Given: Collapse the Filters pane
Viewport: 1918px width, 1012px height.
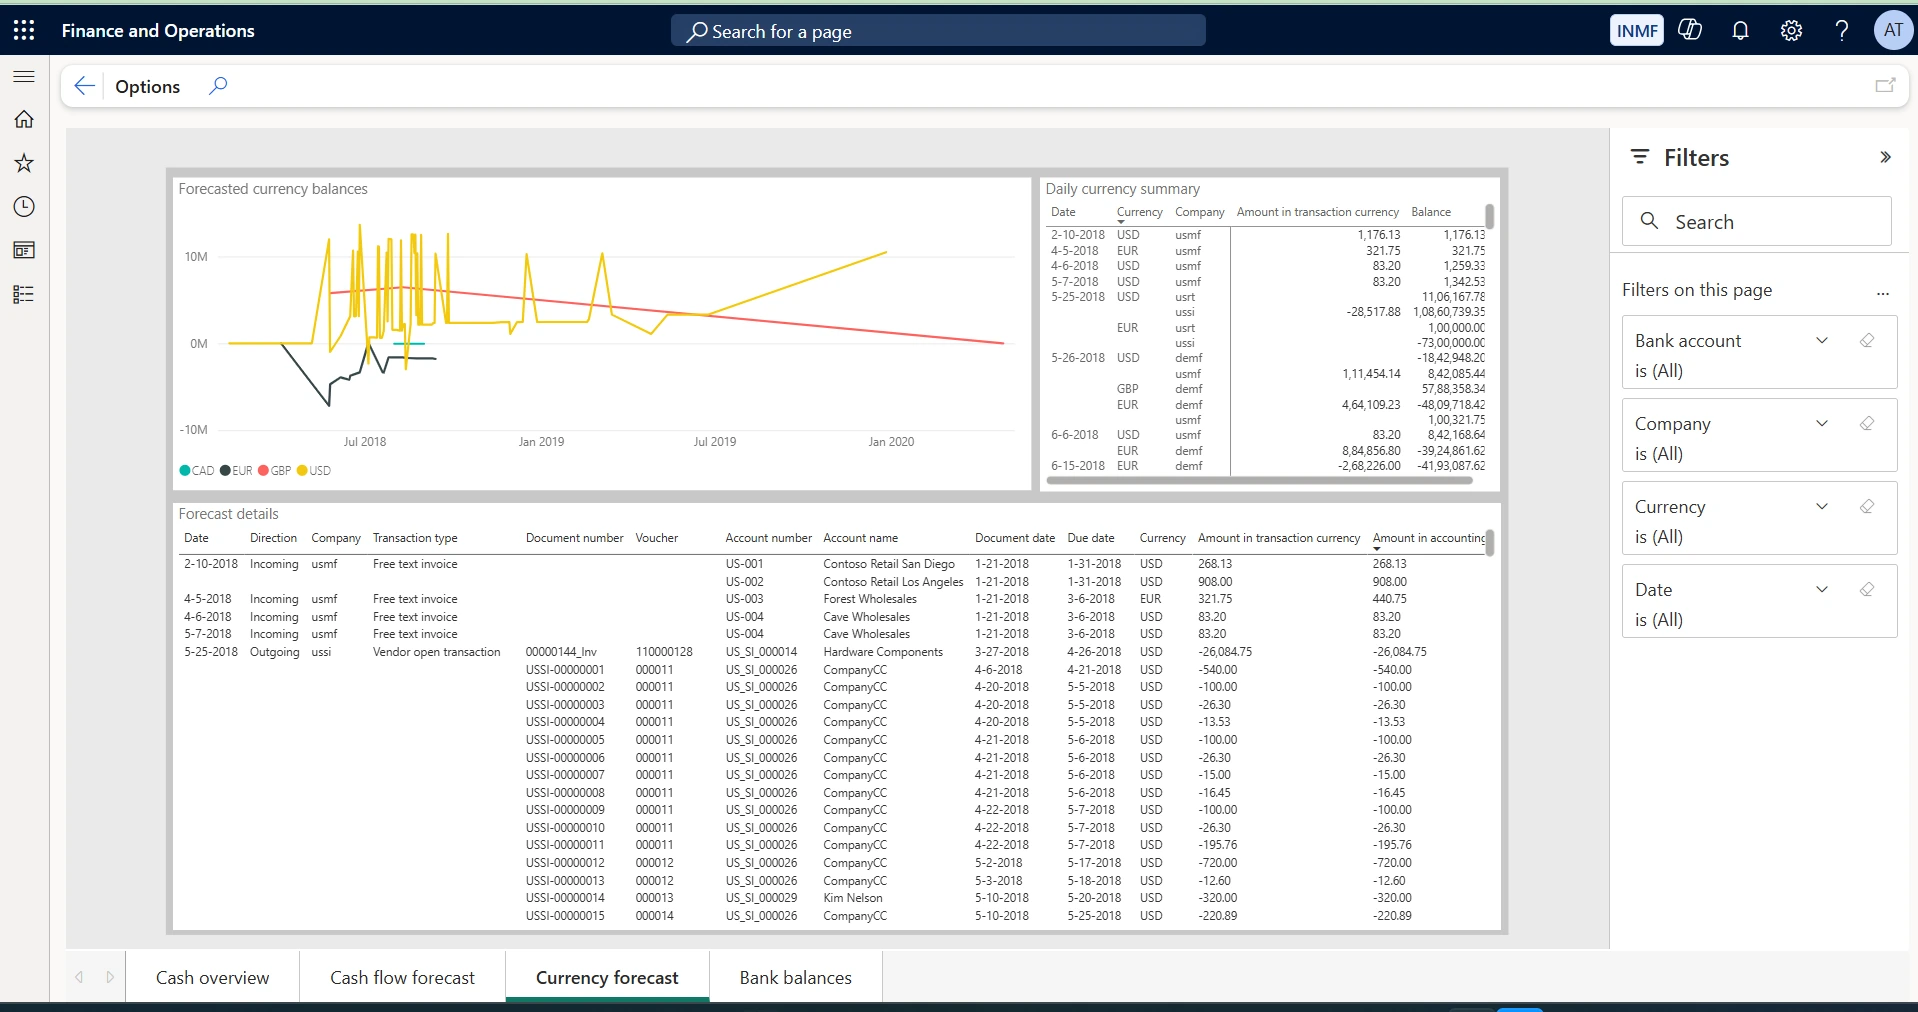Looking at the screenshot, I should pos(1885,157).
